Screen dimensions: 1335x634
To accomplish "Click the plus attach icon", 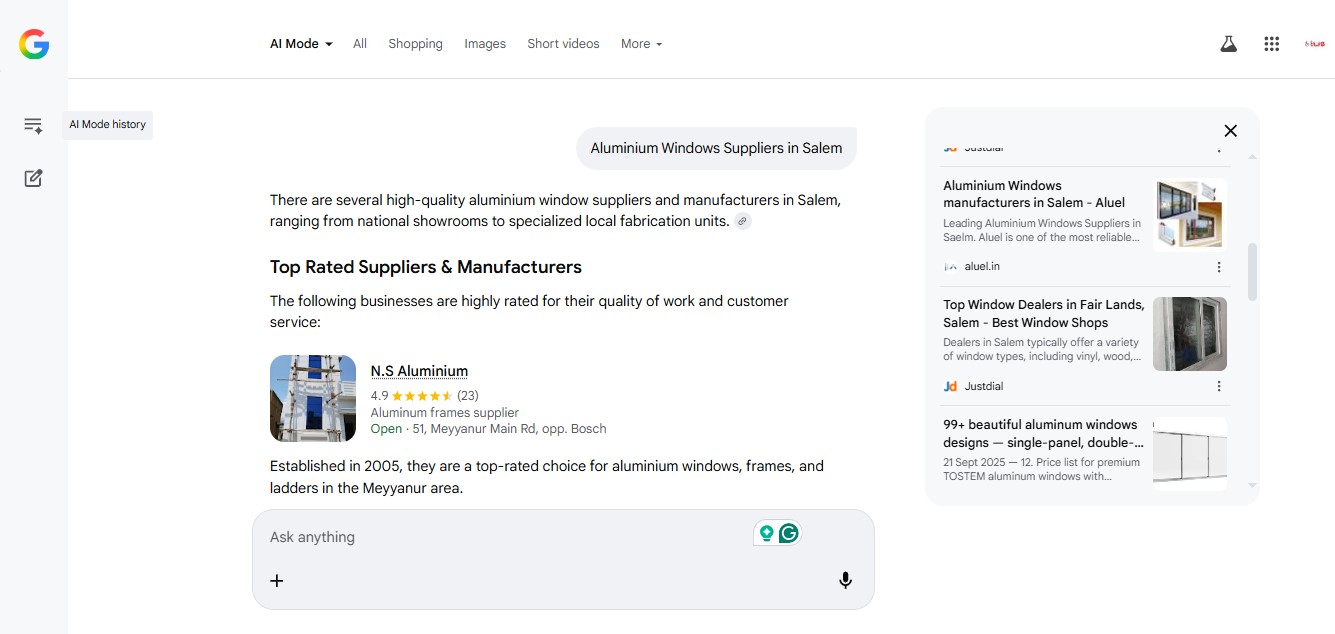I will 277,580.
